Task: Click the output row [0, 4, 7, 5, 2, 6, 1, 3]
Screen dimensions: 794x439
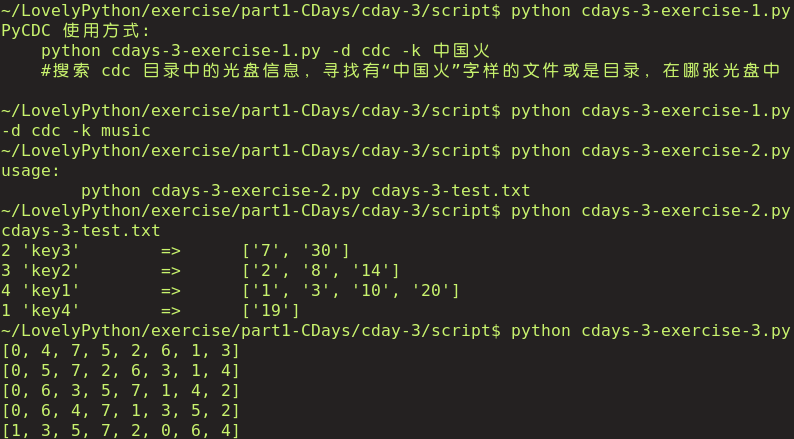Action: 120,351
